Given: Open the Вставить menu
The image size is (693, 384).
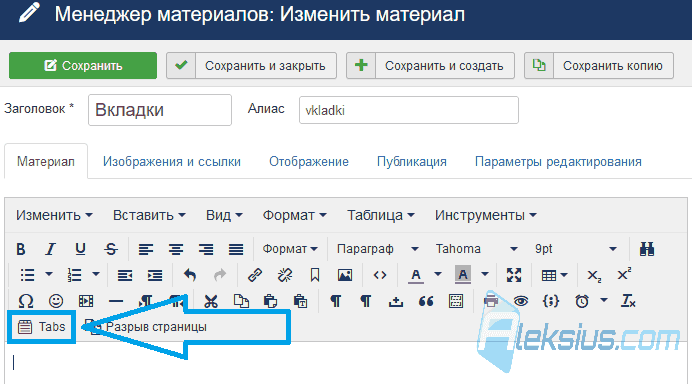Looking at the screenshot, I should (x=149, y=215).
